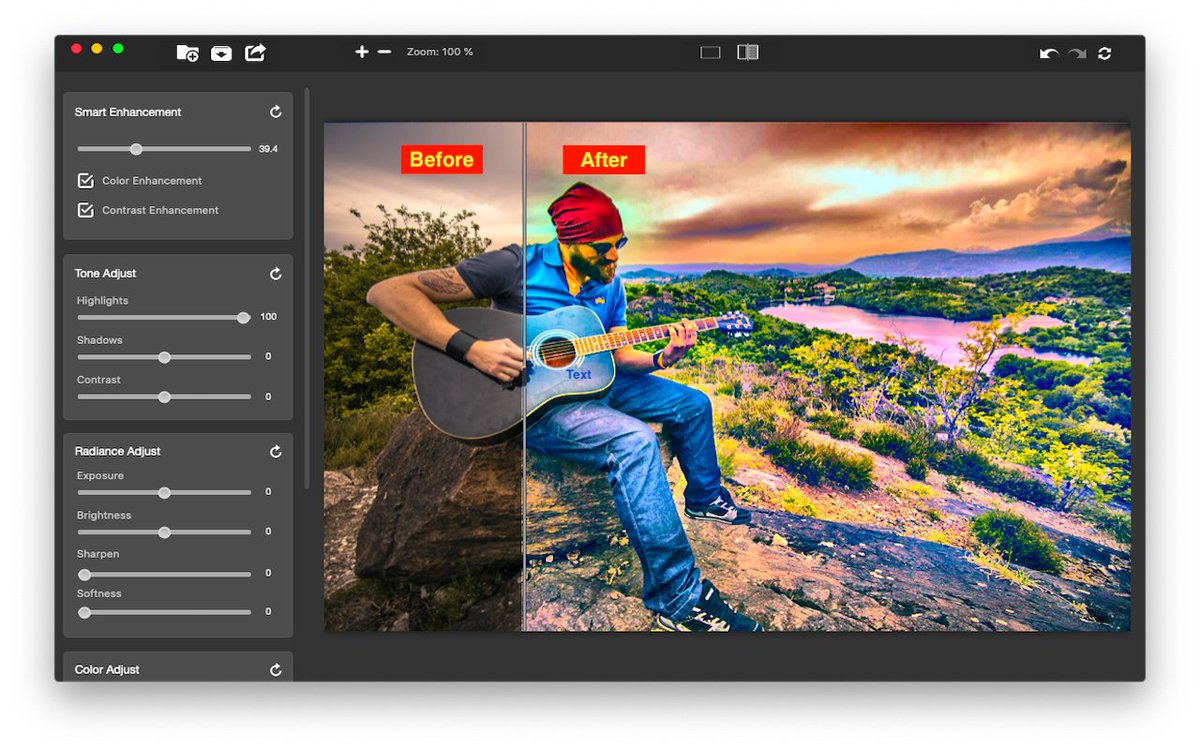Click the Contrast slider handle
1200x750 pixels.
click(x=164, y=397)
